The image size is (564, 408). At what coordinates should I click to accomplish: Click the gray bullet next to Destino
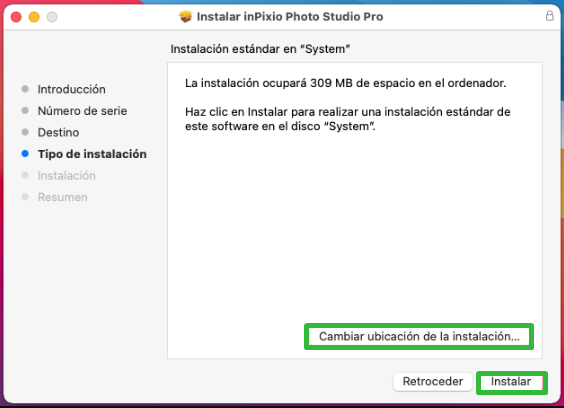coord(25,132)
